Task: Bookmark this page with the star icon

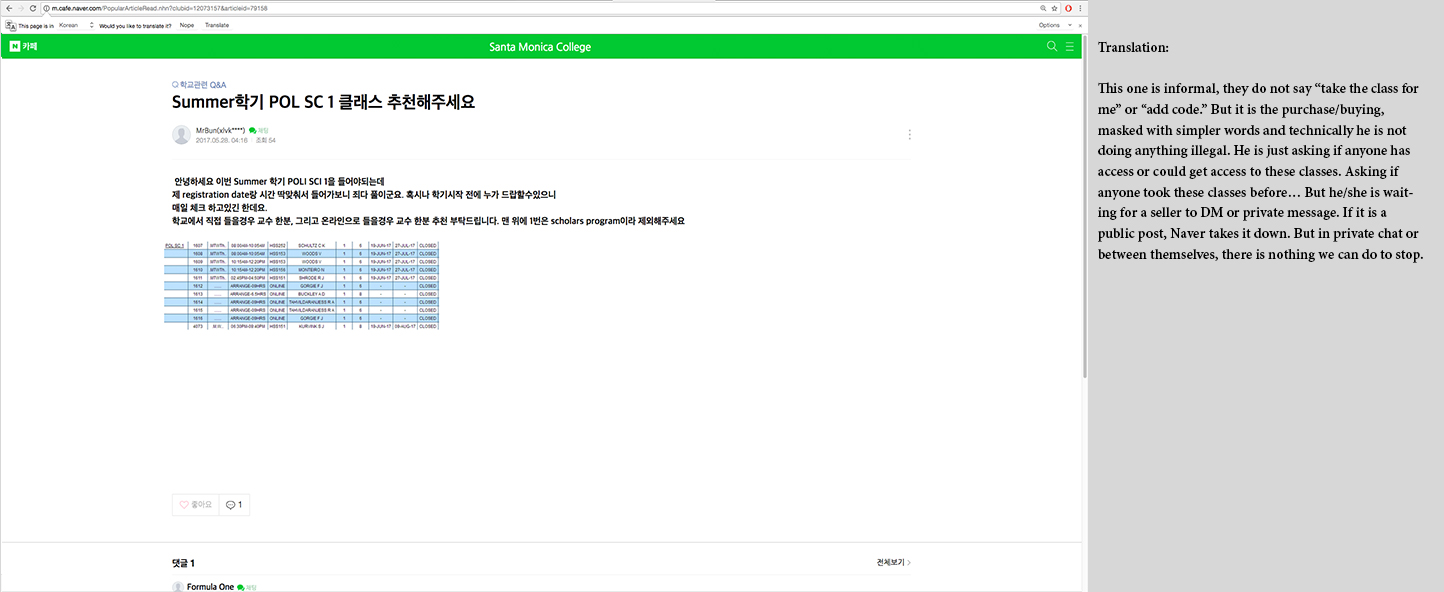Action: (x=1054, y=8)
